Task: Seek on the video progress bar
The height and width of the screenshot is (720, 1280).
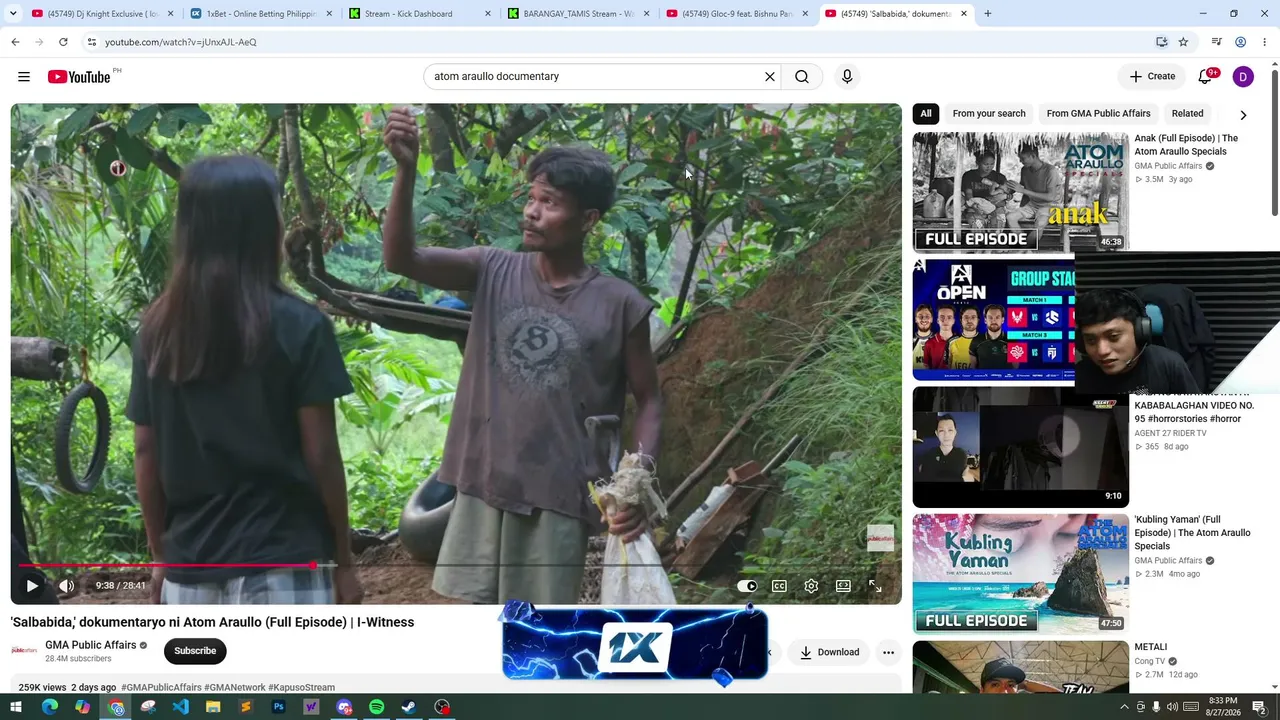Action: pyautogui.click(x=456, y=566)
